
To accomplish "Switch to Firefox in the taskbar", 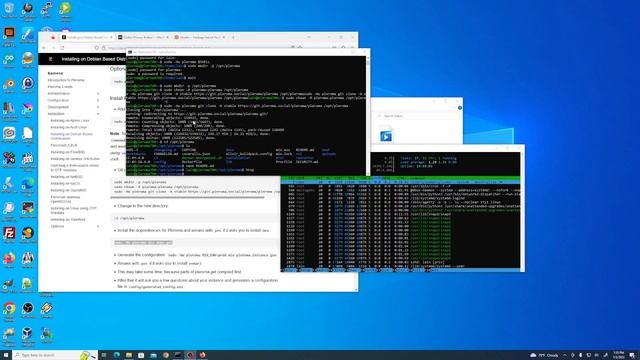I will click(202, 355).
